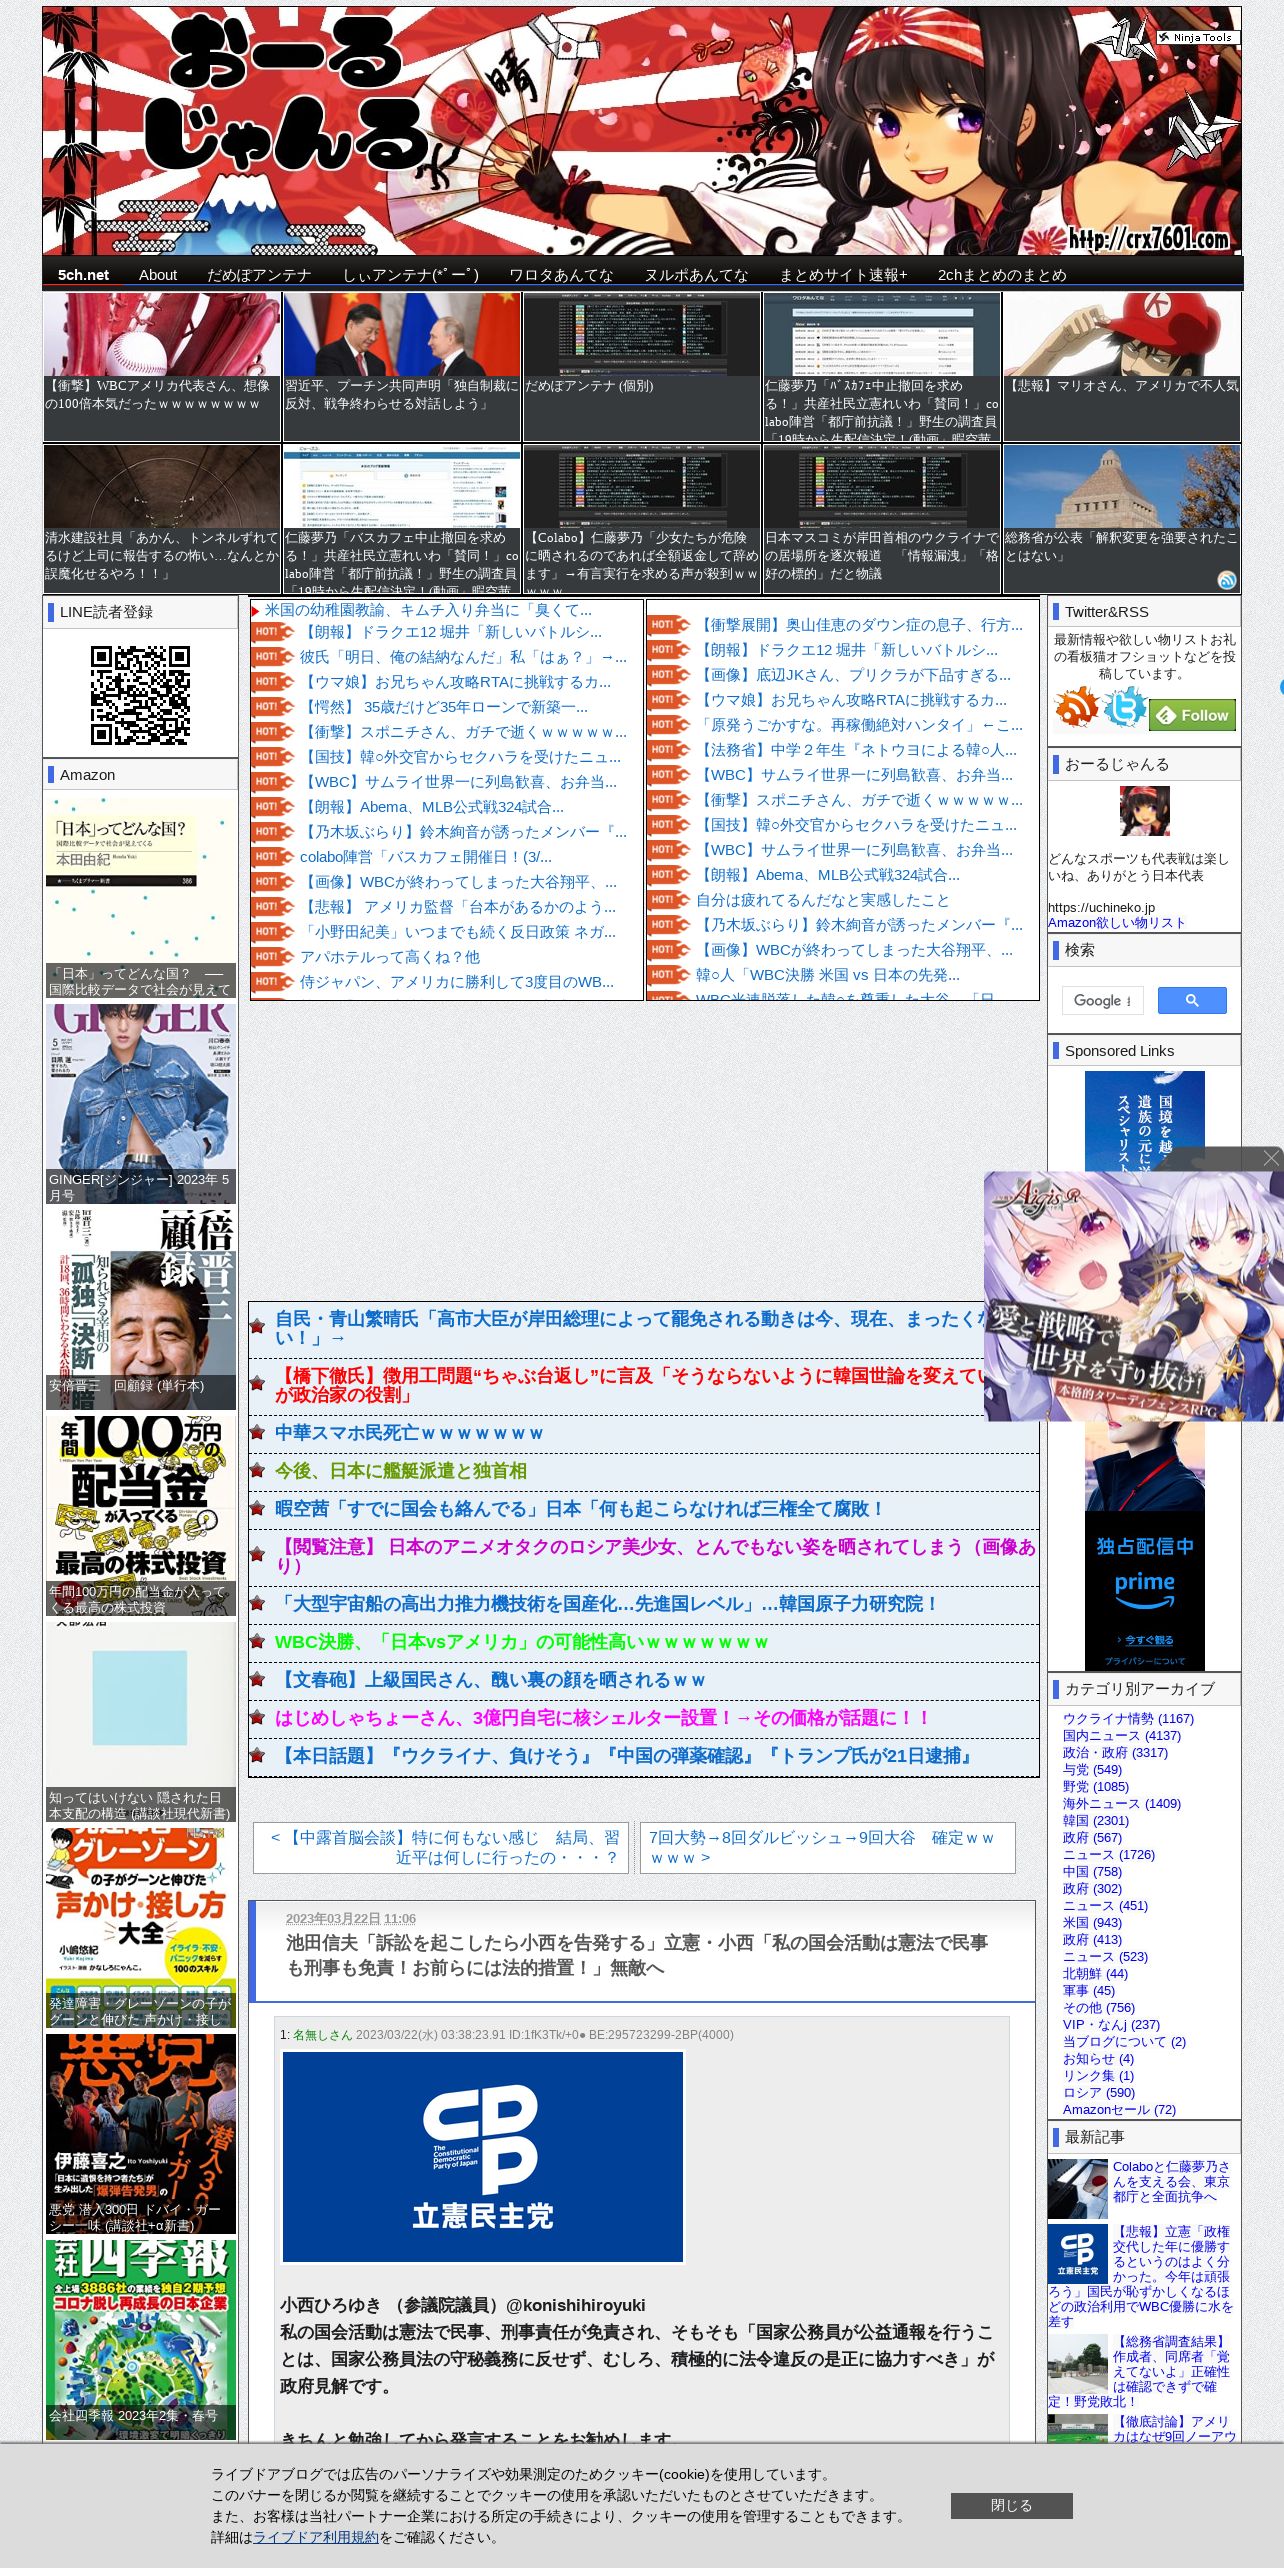Click the 立憲民主党 logo image in article
The height and width of the screenshot is (2568, 1284).
482,2157
